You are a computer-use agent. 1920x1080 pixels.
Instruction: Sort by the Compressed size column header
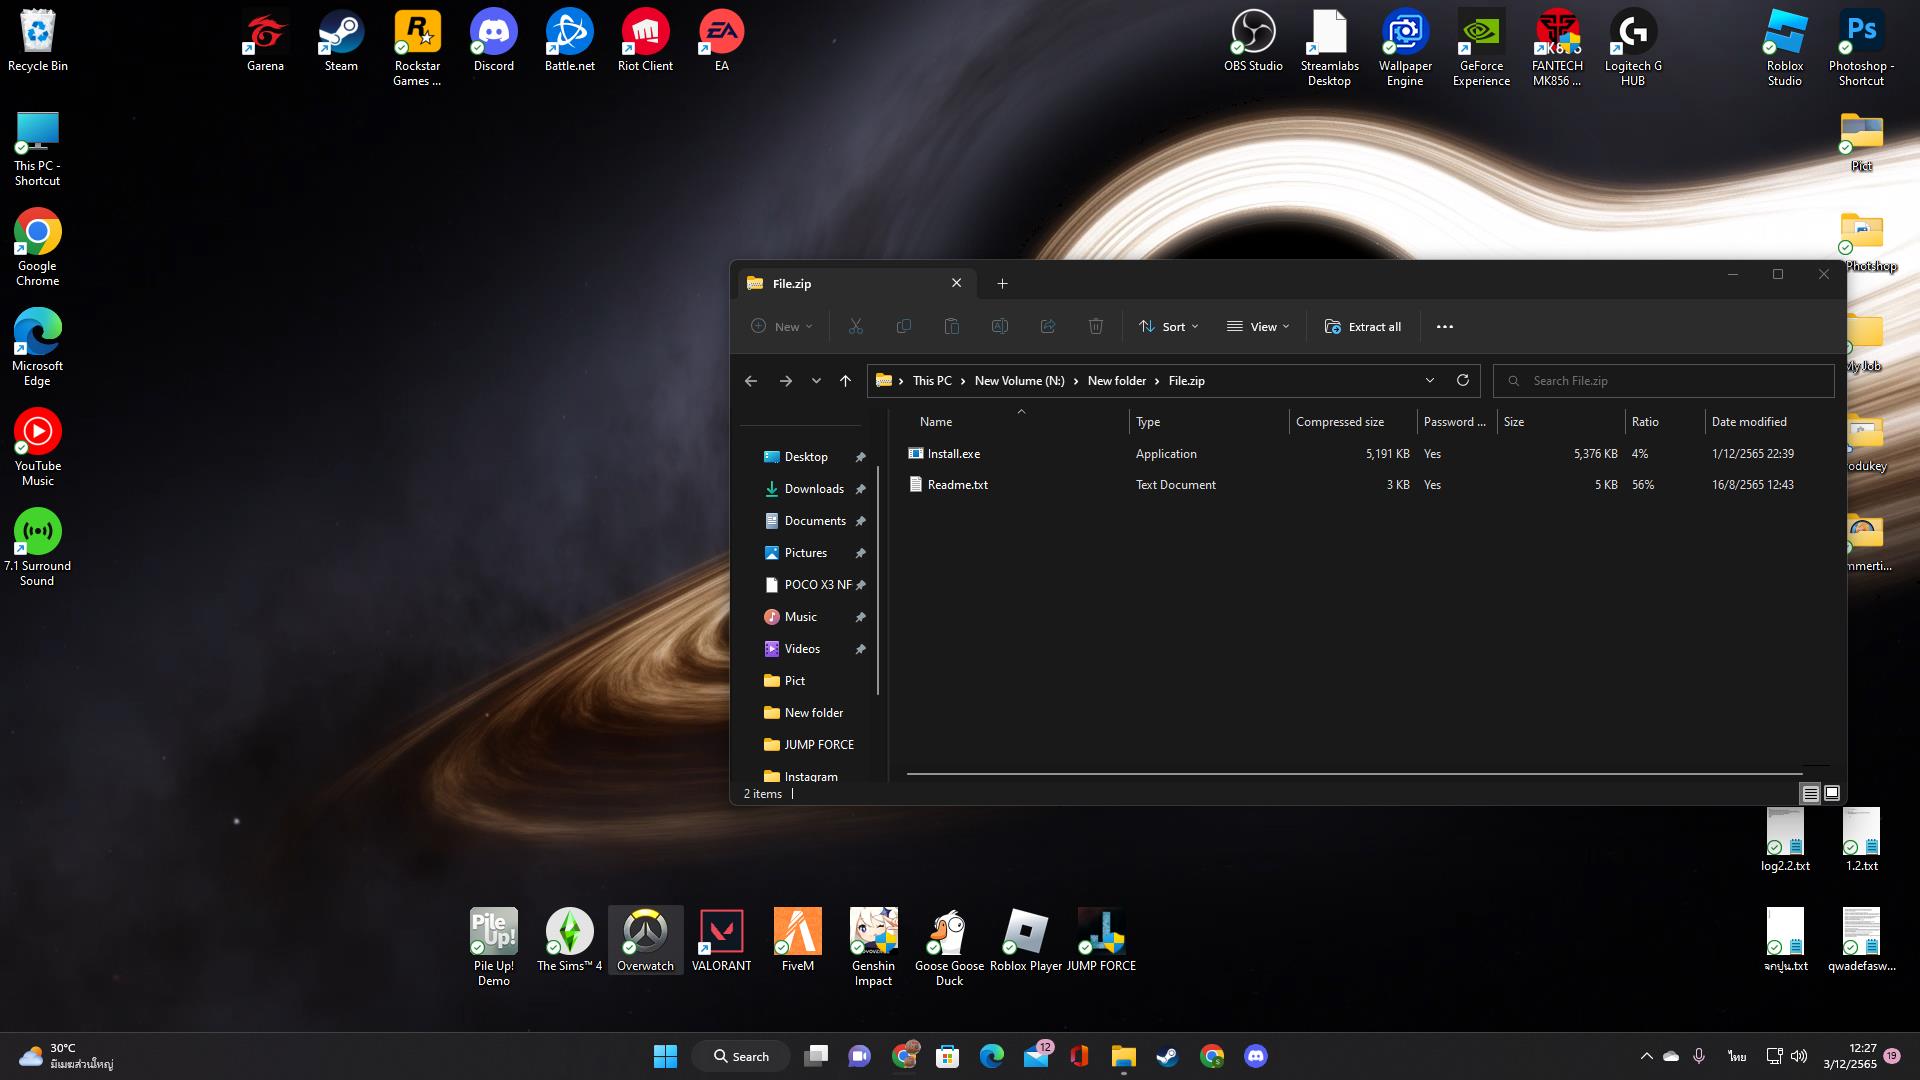[x=1340, y=422]
